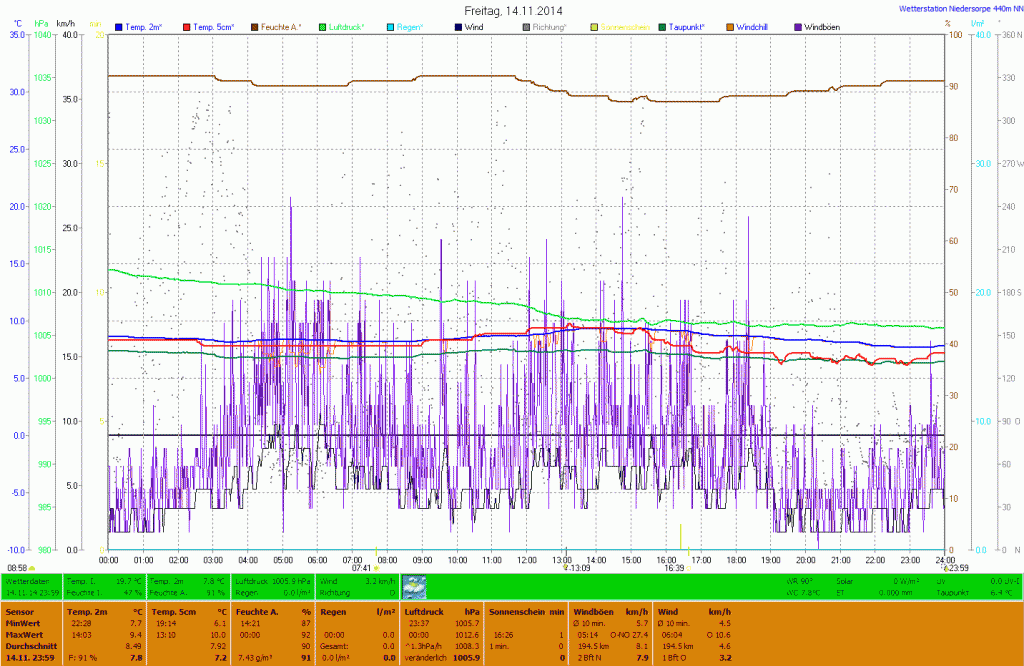1024x666 pixels.
Task: Click the teal Taupunkt legend square
Action: (x=664, y=25)
